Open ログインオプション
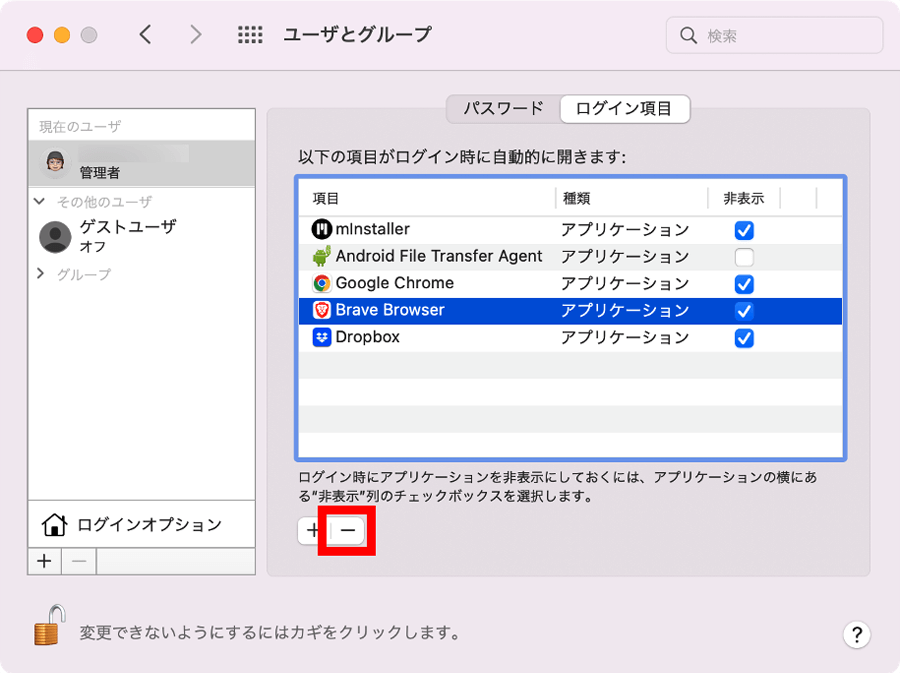Screen dimensions: 900x673 (141, 524)
